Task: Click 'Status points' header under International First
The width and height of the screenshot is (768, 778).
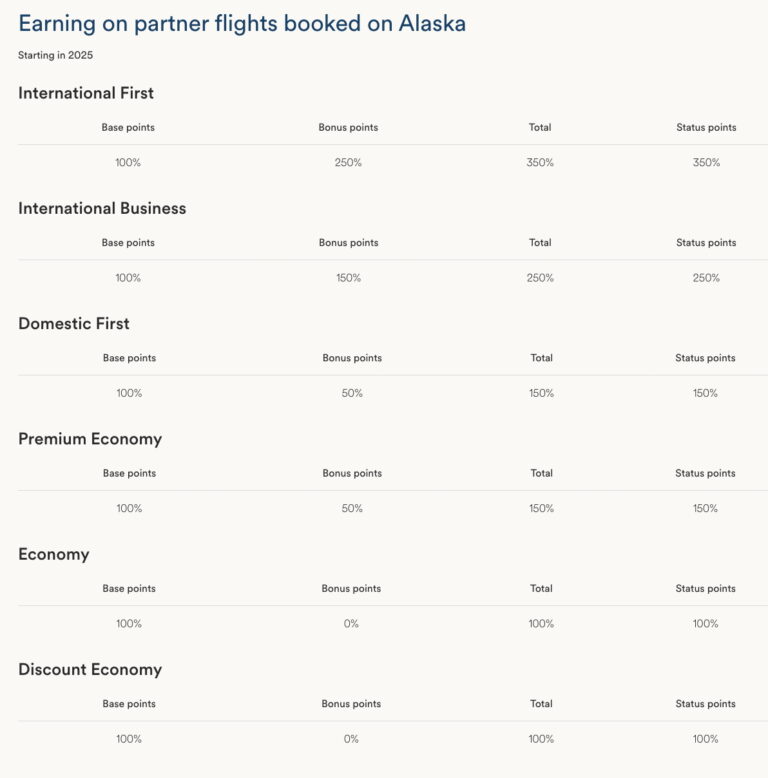Action: [x=706, y=128]
